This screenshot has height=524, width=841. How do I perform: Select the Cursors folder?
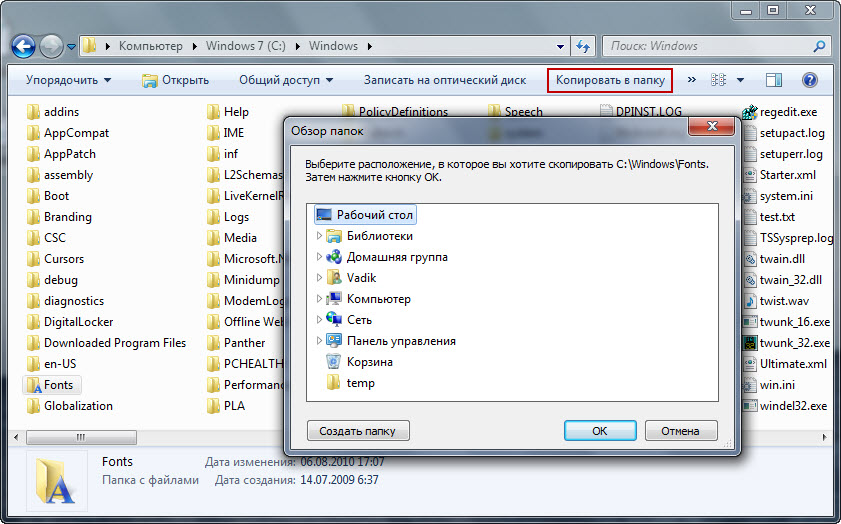click(x=55, y=259)
